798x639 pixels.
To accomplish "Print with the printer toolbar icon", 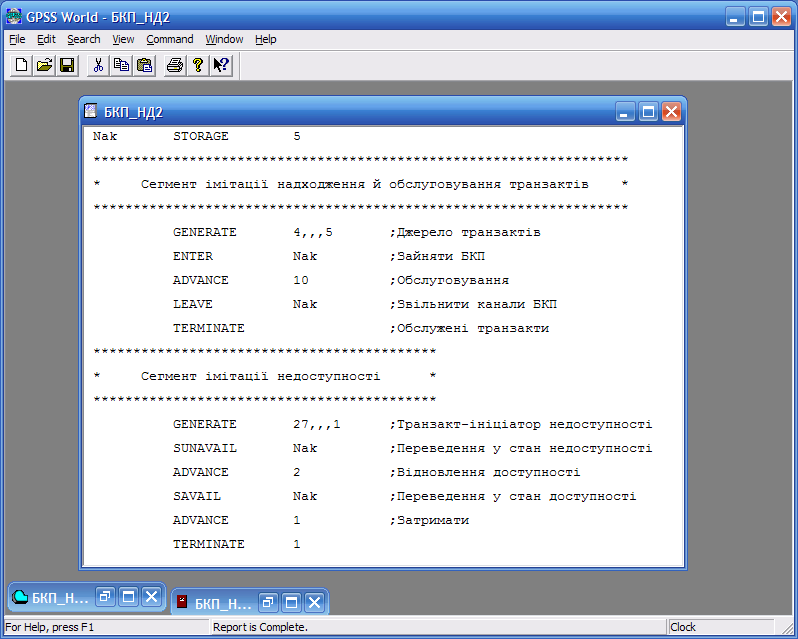I will pos(175,66).
